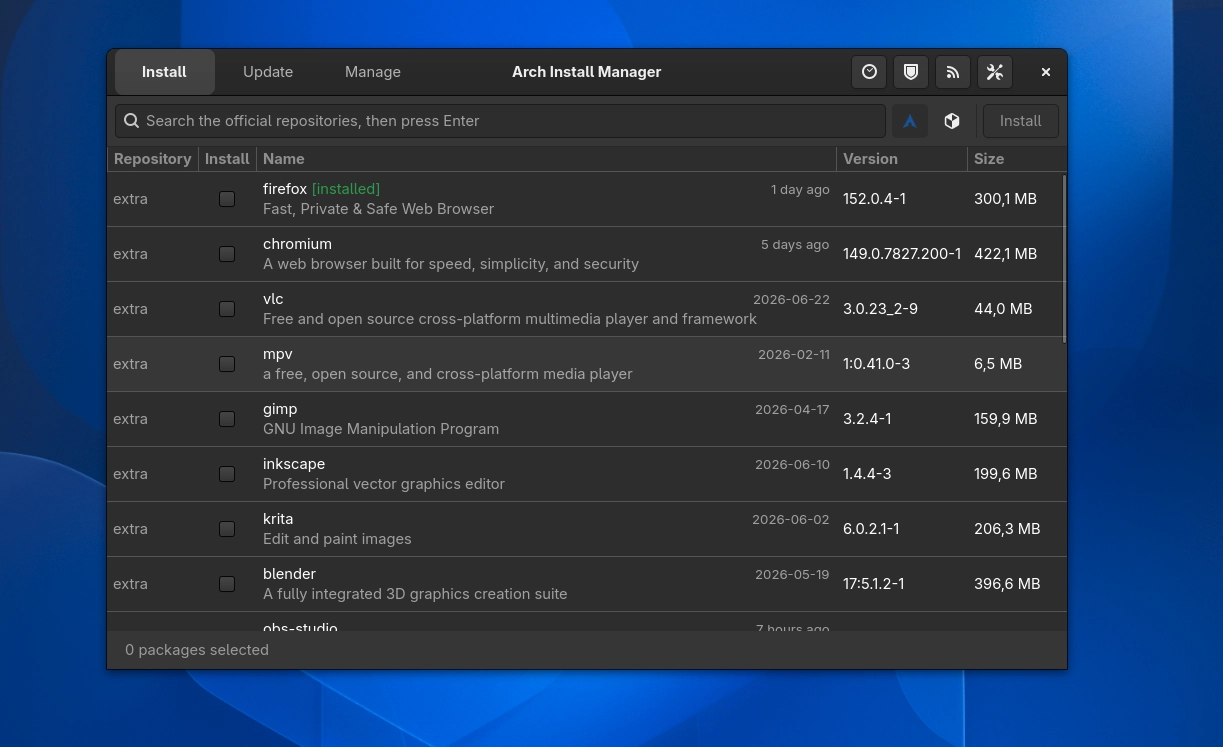
Task: Mark mpv for installation
Action: pos(227,364)
